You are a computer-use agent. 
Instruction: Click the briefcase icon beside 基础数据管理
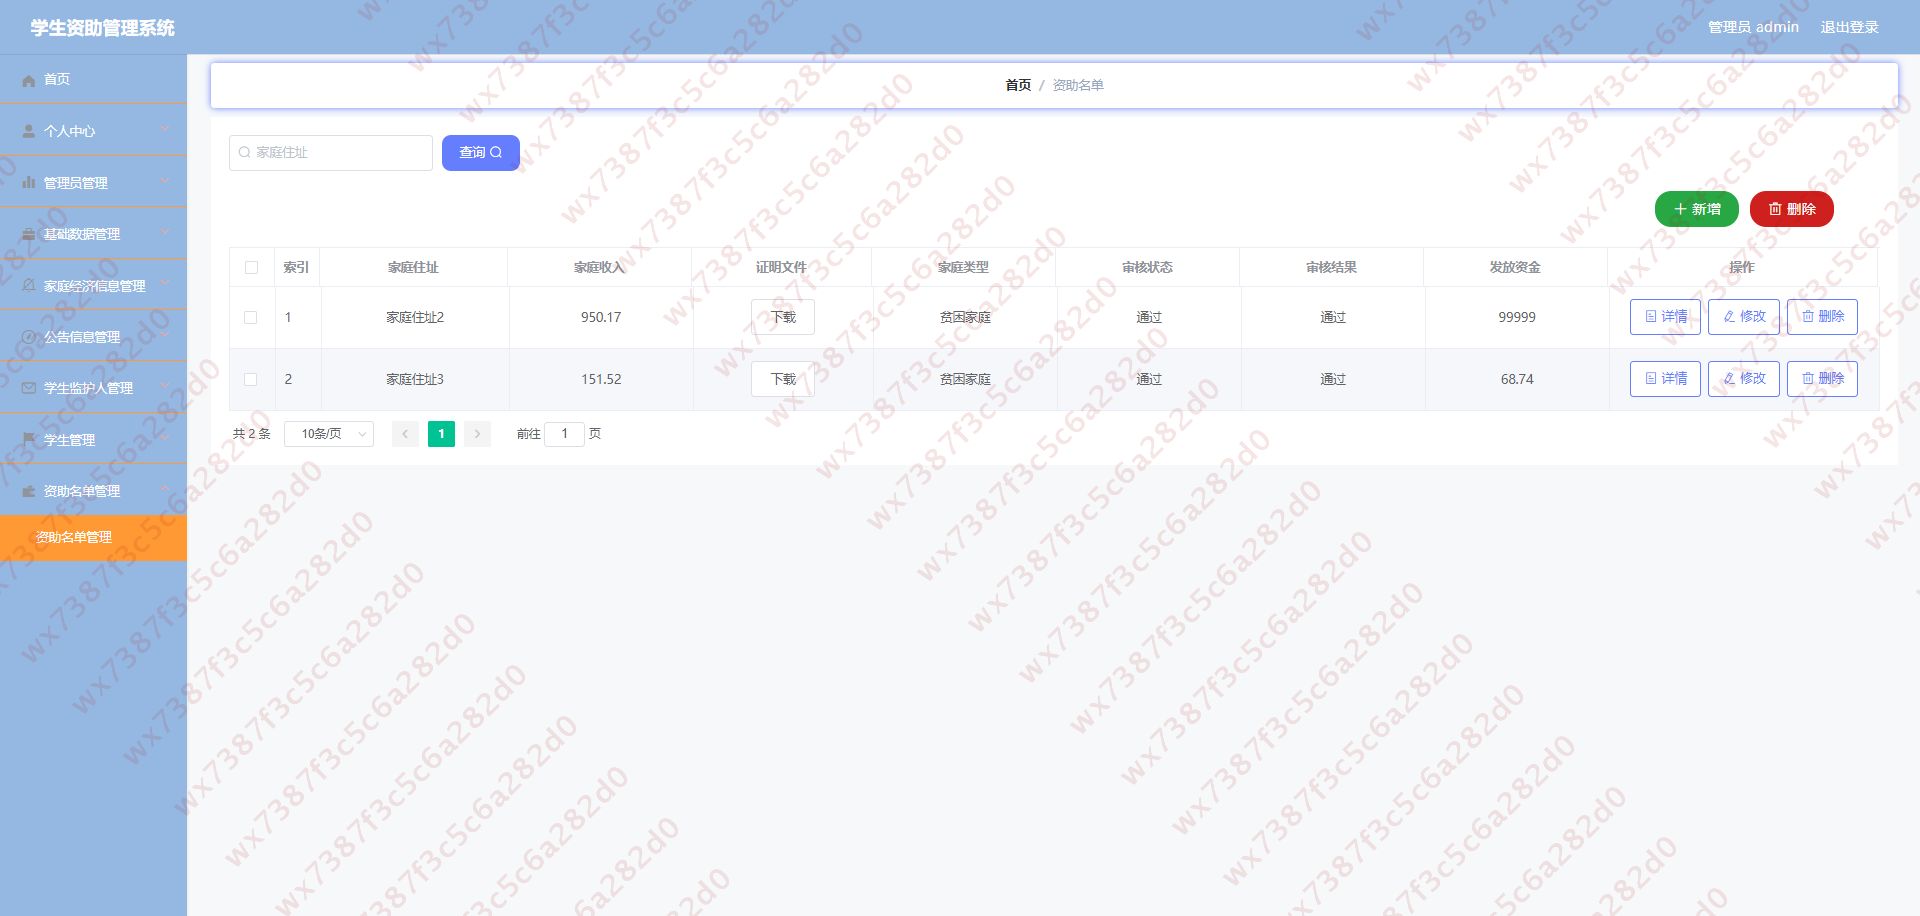pos(29,234)
